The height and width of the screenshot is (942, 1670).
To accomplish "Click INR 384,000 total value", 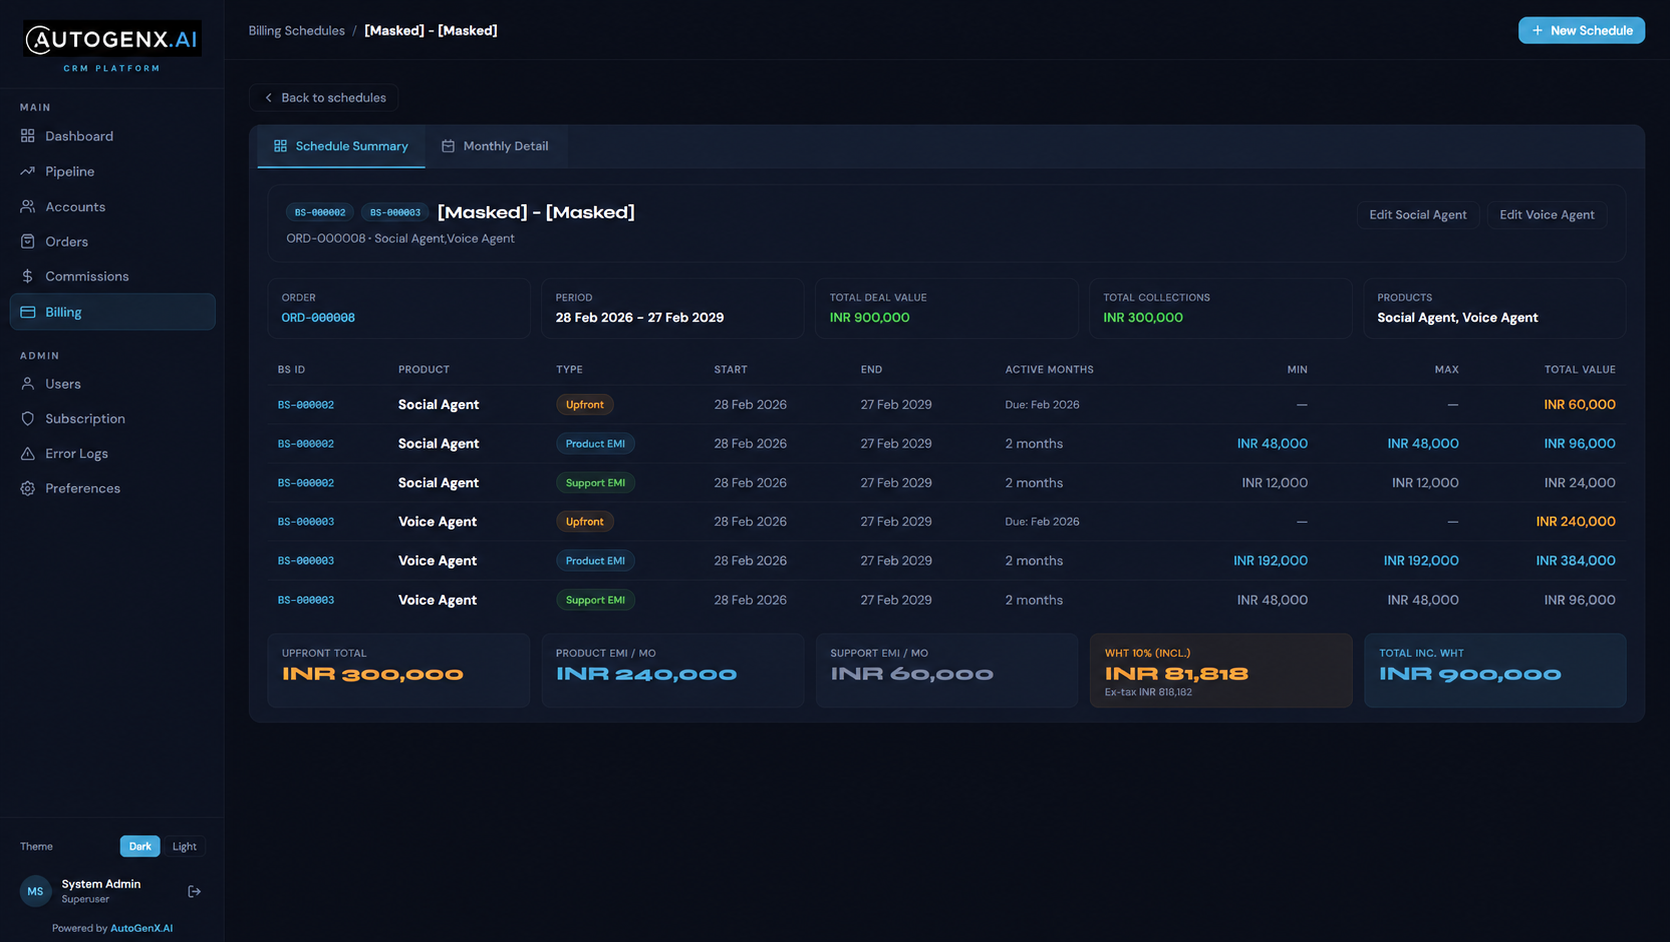I will (1575, 561).
